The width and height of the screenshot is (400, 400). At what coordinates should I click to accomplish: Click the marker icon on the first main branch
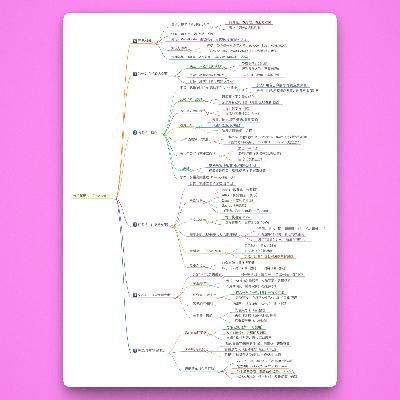coord(135,41)
